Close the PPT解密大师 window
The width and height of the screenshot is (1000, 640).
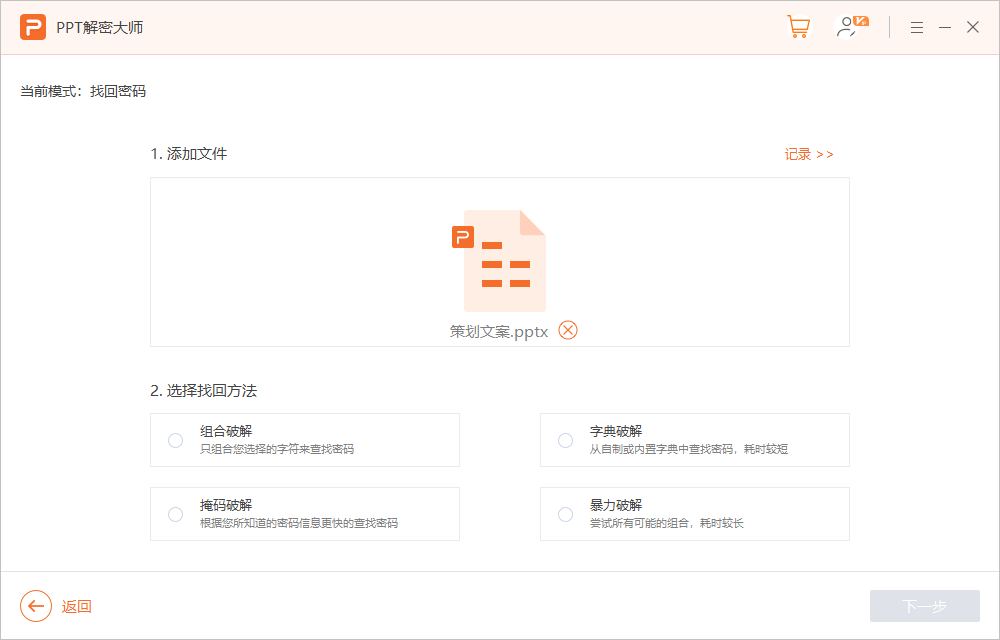[972, 28]
